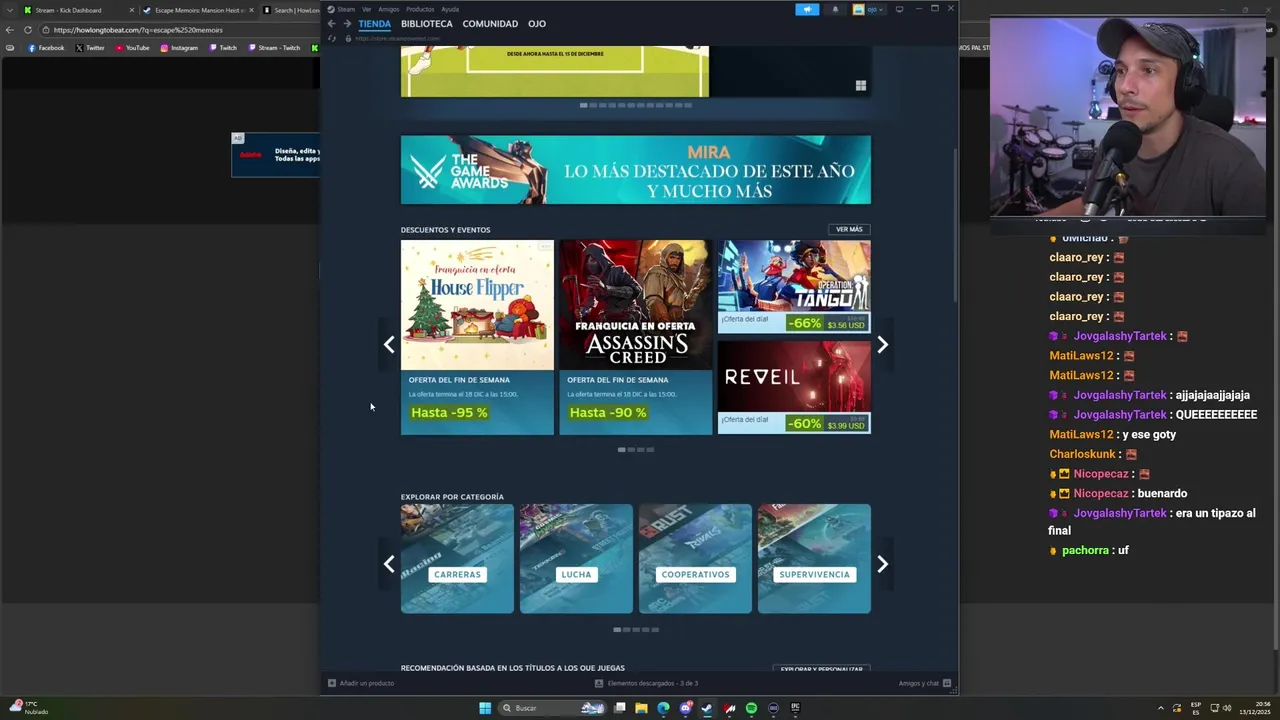The image size is (1280, 720).
Task: Open the House Flipper franchise offer
Action: click(x=477, y=337)
